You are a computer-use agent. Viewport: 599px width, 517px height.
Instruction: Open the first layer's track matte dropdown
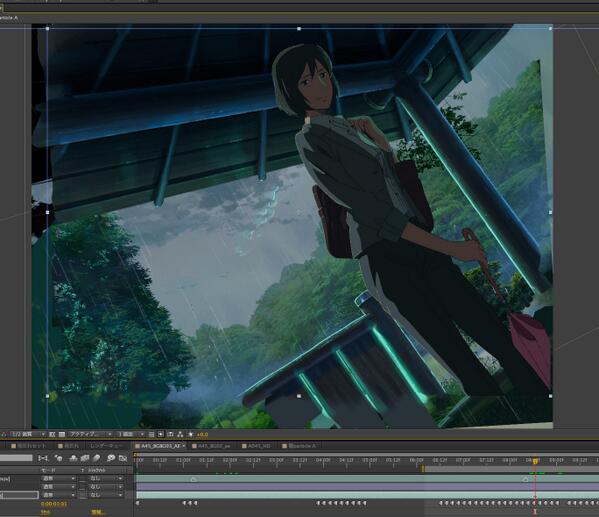click(106, 478)
